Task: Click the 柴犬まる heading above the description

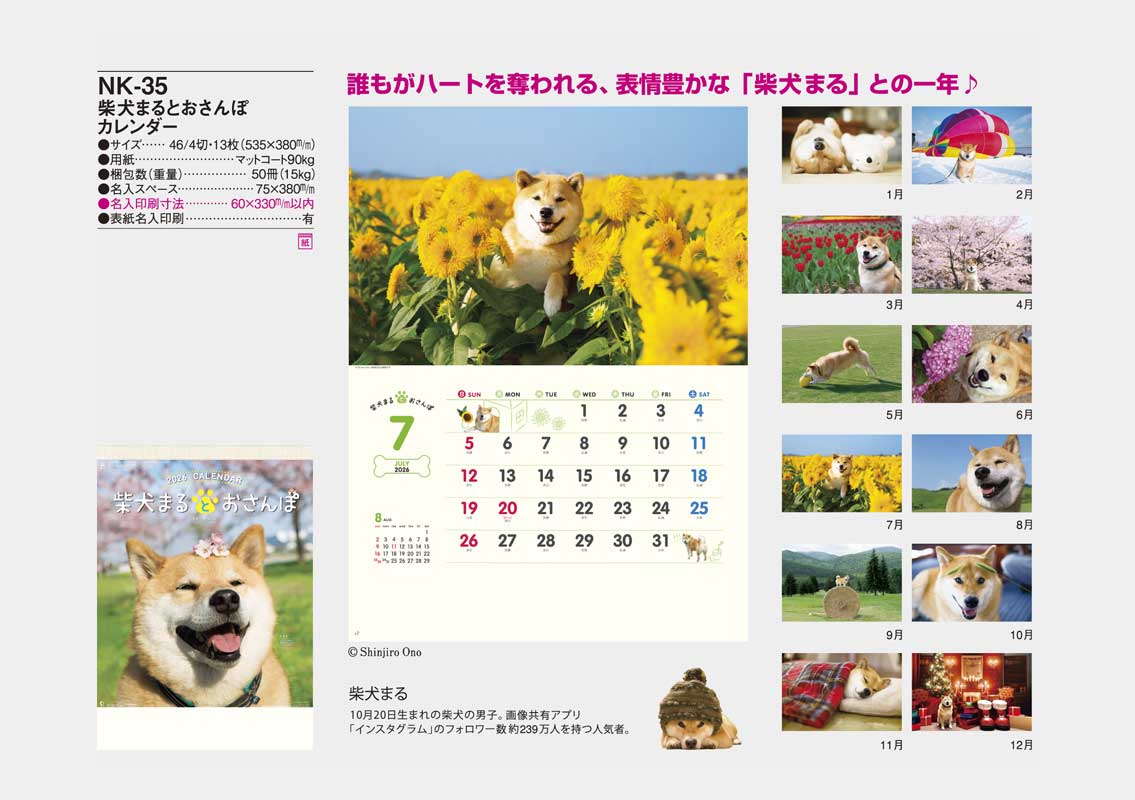Action: [378, 694]
